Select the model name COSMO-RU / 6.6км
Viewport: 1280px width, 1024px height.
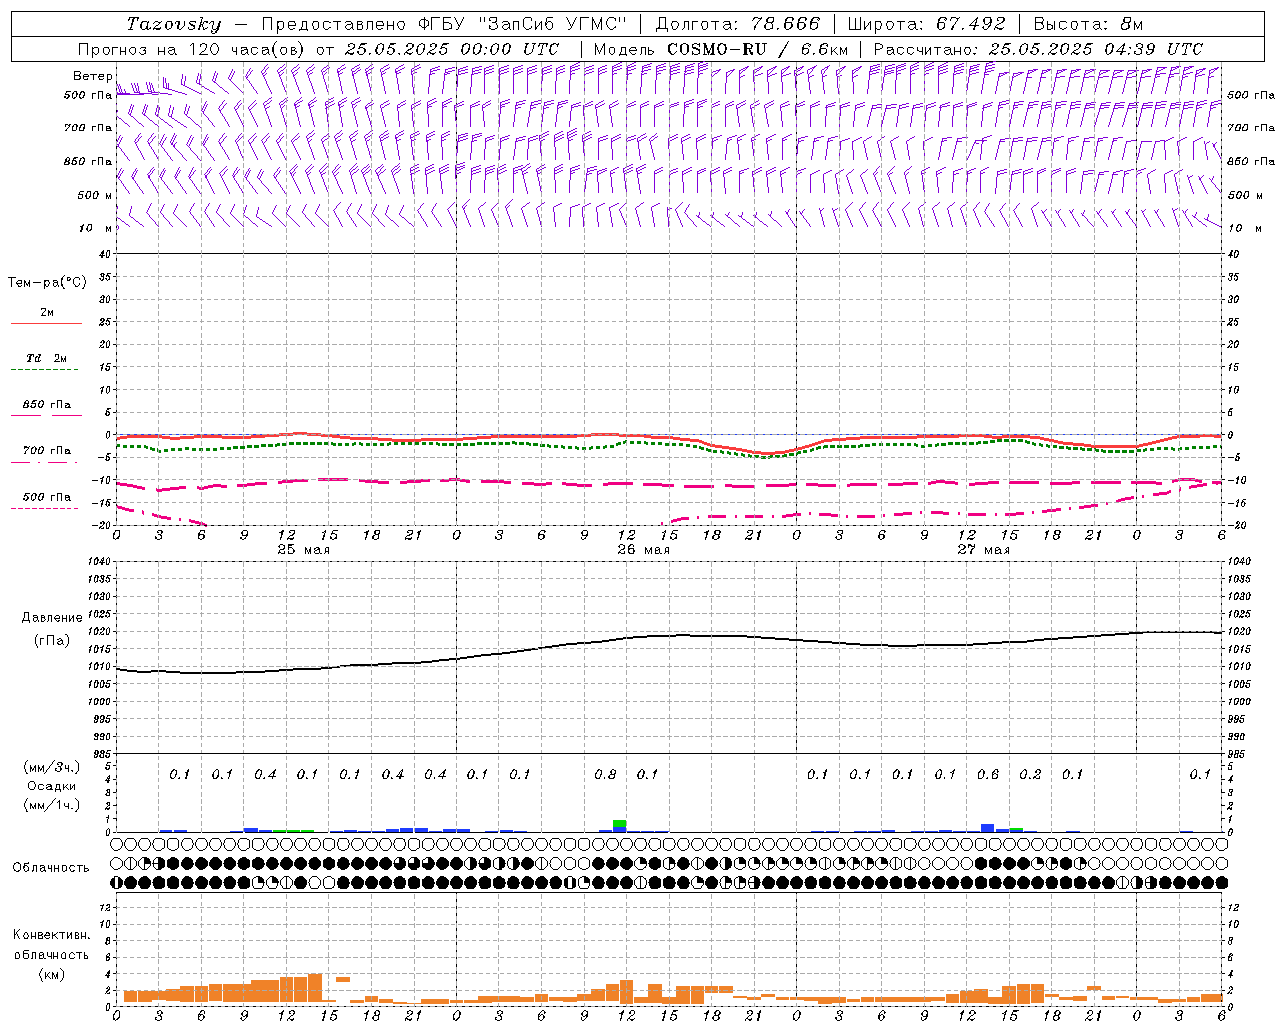click(757, 49)
